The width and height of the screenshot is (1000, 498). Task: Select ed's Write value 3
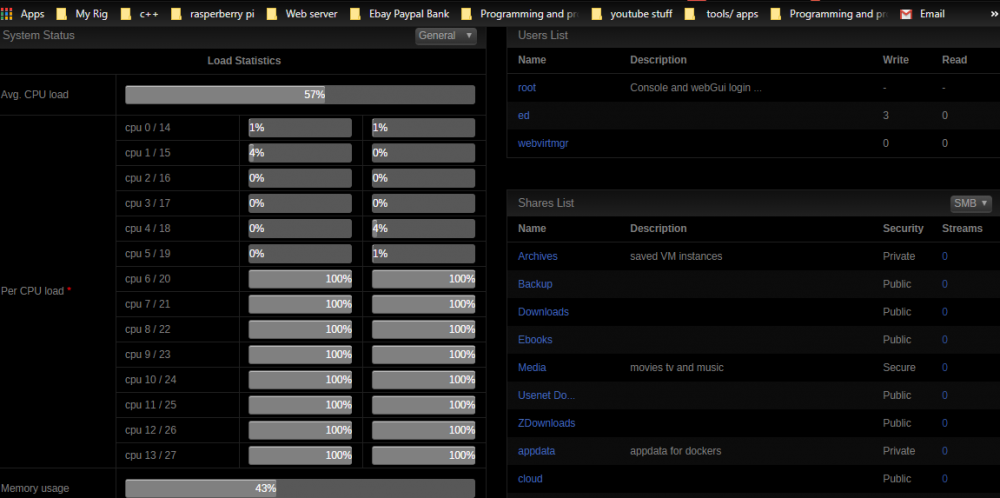886,115
